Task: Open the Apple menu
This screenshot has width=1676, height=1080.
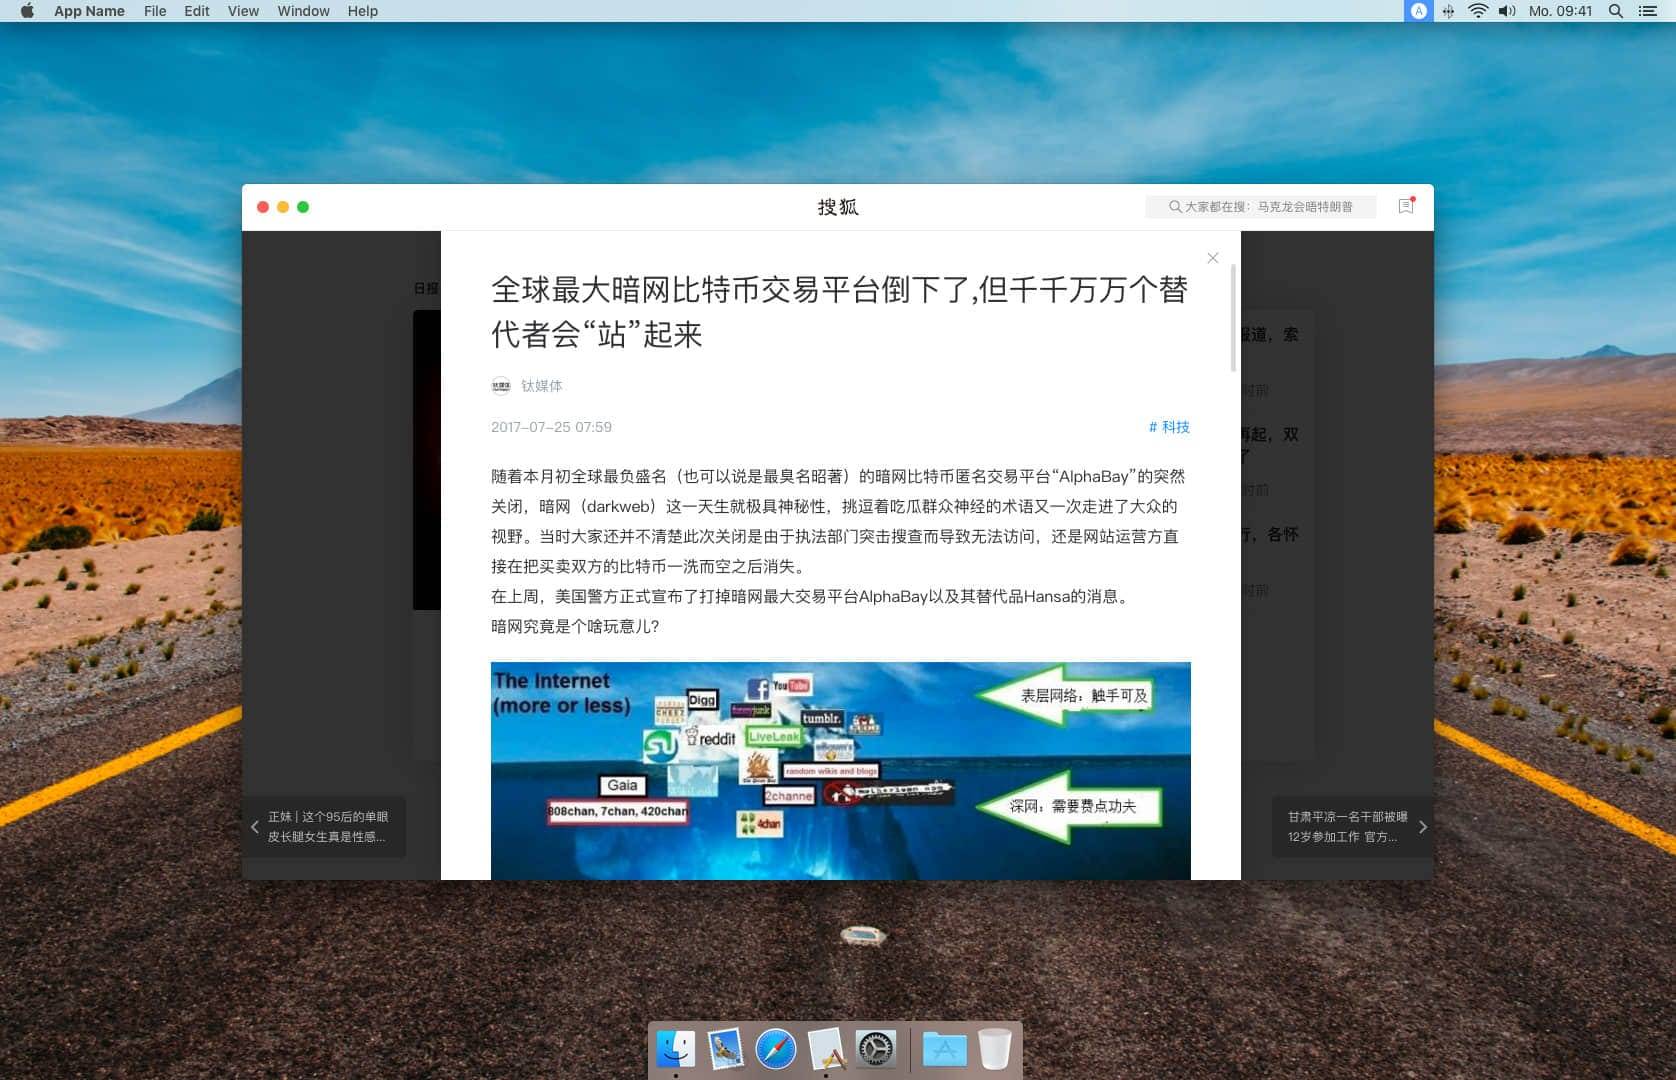Action: coord(27,11)
